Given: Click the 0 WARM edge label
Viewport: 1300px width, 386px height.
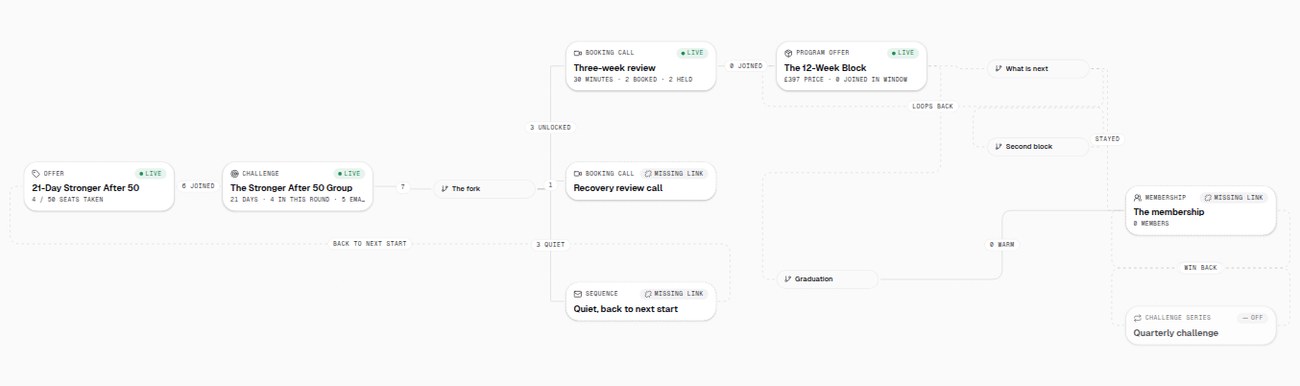Looking at the screenshot, I should (x=1001, y=244).
